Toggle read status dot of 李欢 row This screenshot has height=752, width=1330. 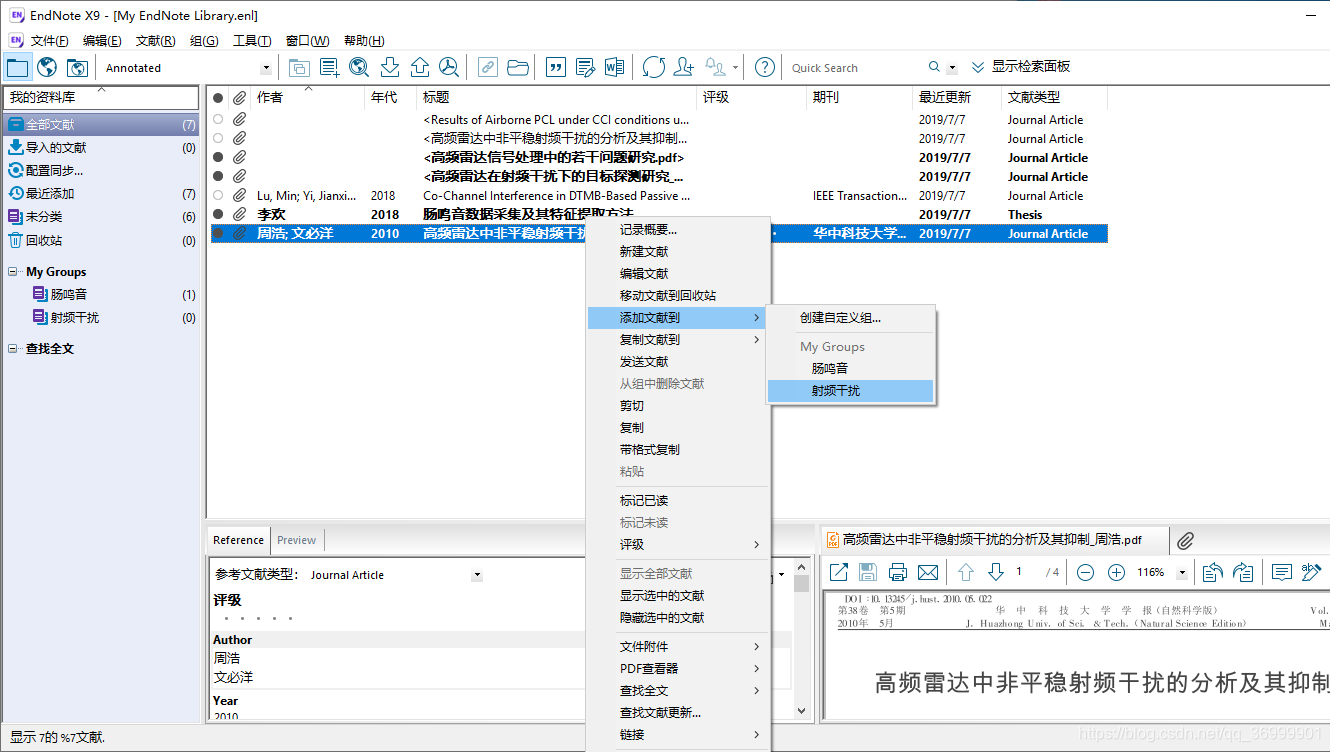tap(218, 215)
